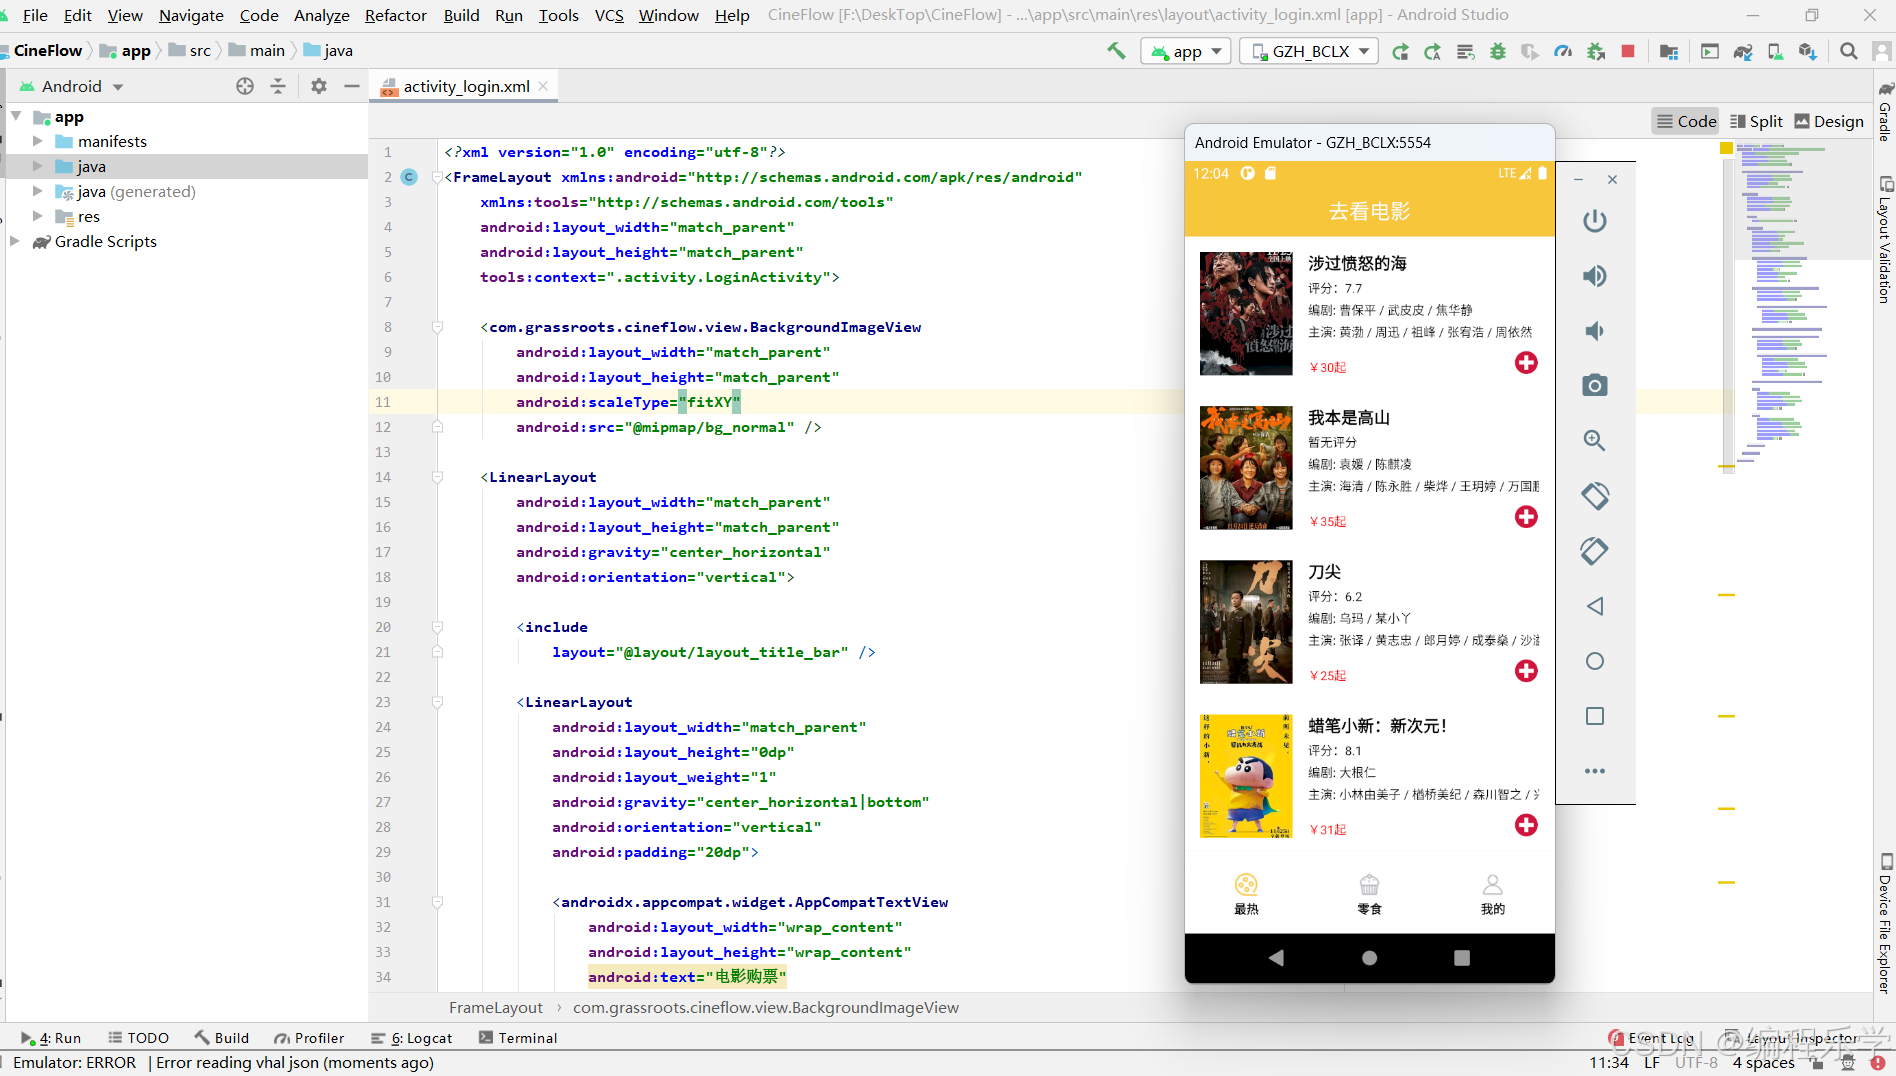Stop the running app with the red square icon
The width and height of the screenshot is (1896, 1076).
tap(1627, 51)
